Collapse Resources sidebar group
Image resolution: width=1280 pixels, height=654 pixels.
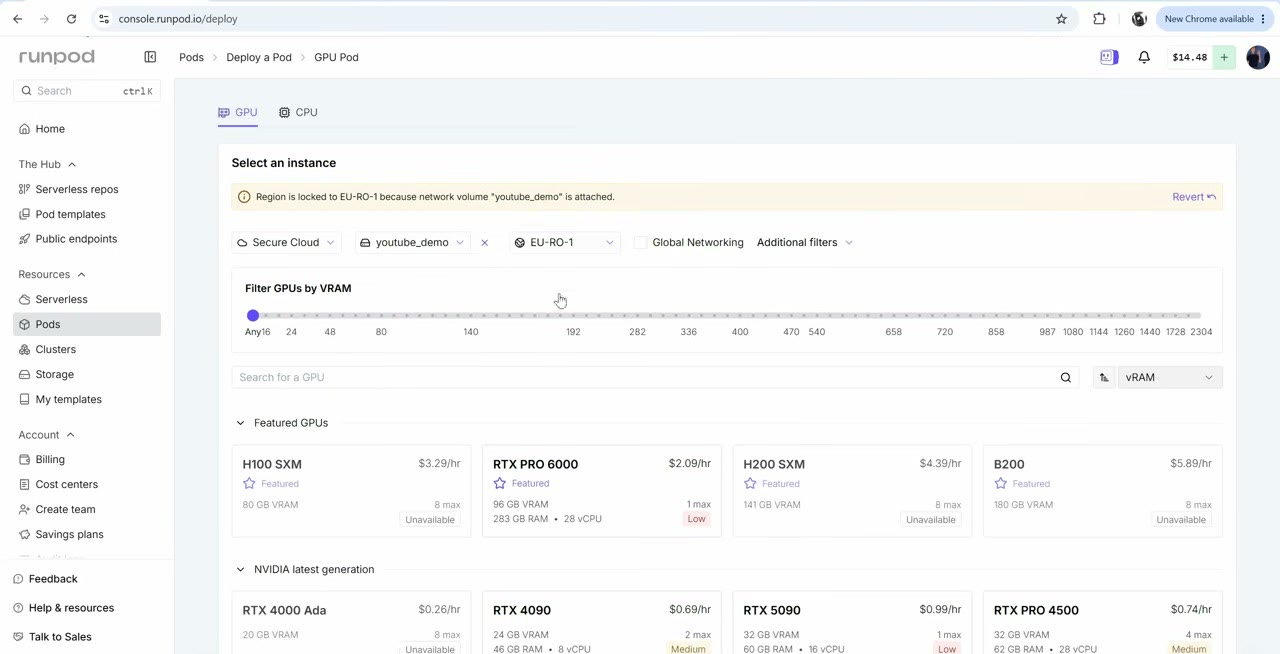coord(51,274)
